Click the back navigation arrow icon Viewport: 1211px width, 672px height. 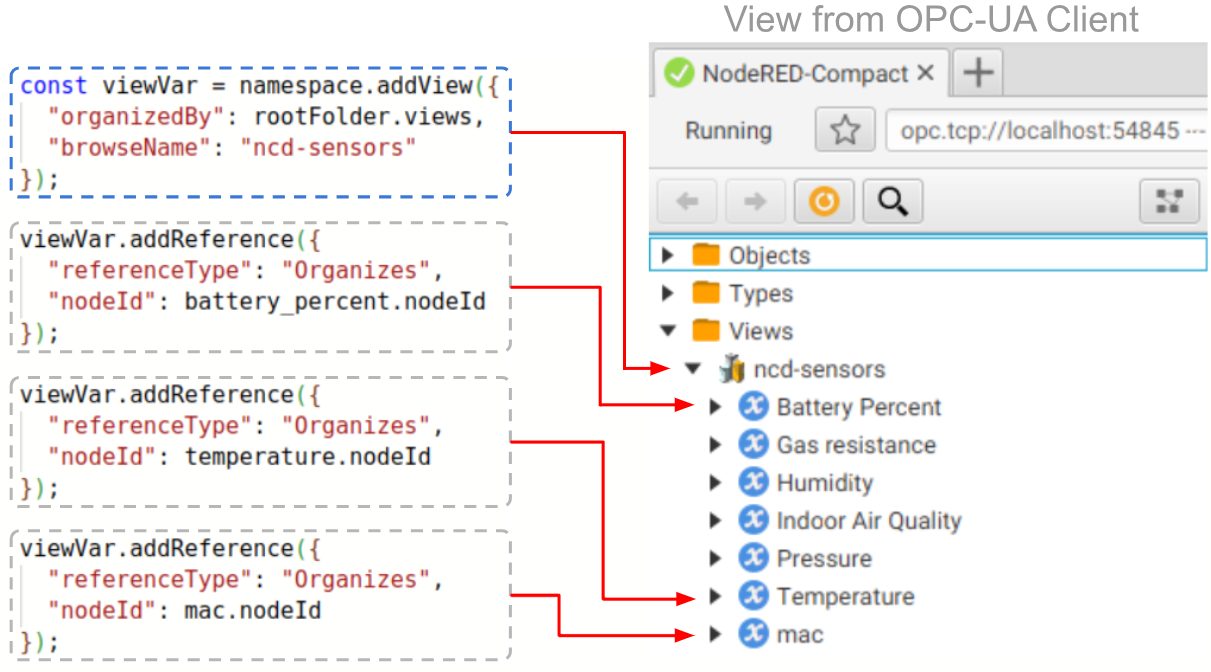point(685,200)
